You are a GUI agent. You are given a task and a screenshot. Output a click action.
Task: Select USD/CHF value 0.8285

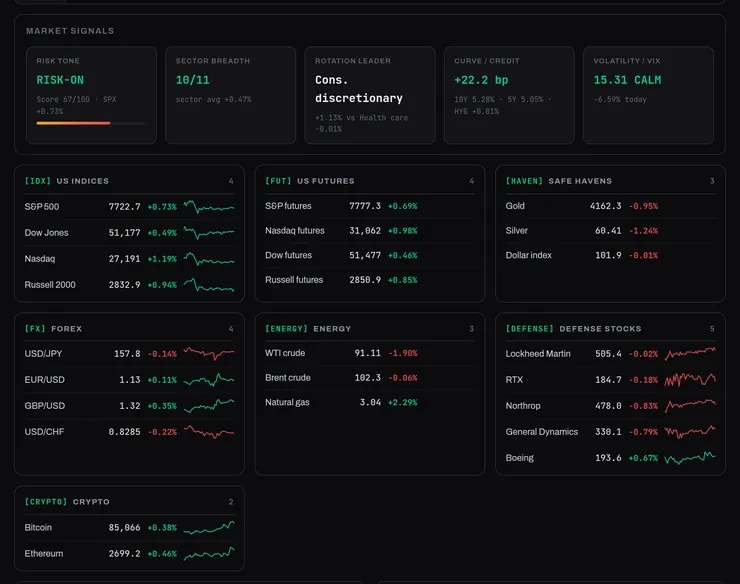pos(125,432)
